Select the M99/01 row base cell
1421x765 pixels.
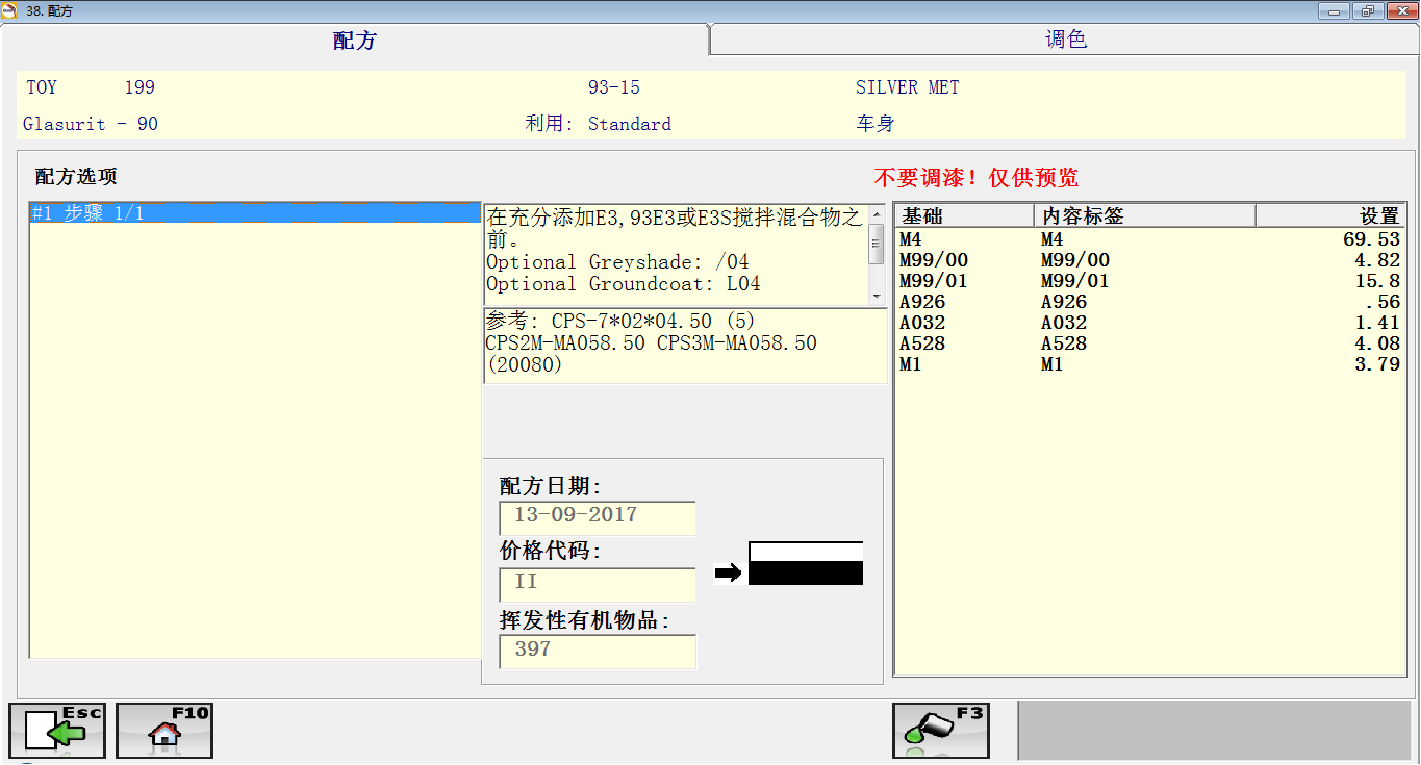pos(934,281)
